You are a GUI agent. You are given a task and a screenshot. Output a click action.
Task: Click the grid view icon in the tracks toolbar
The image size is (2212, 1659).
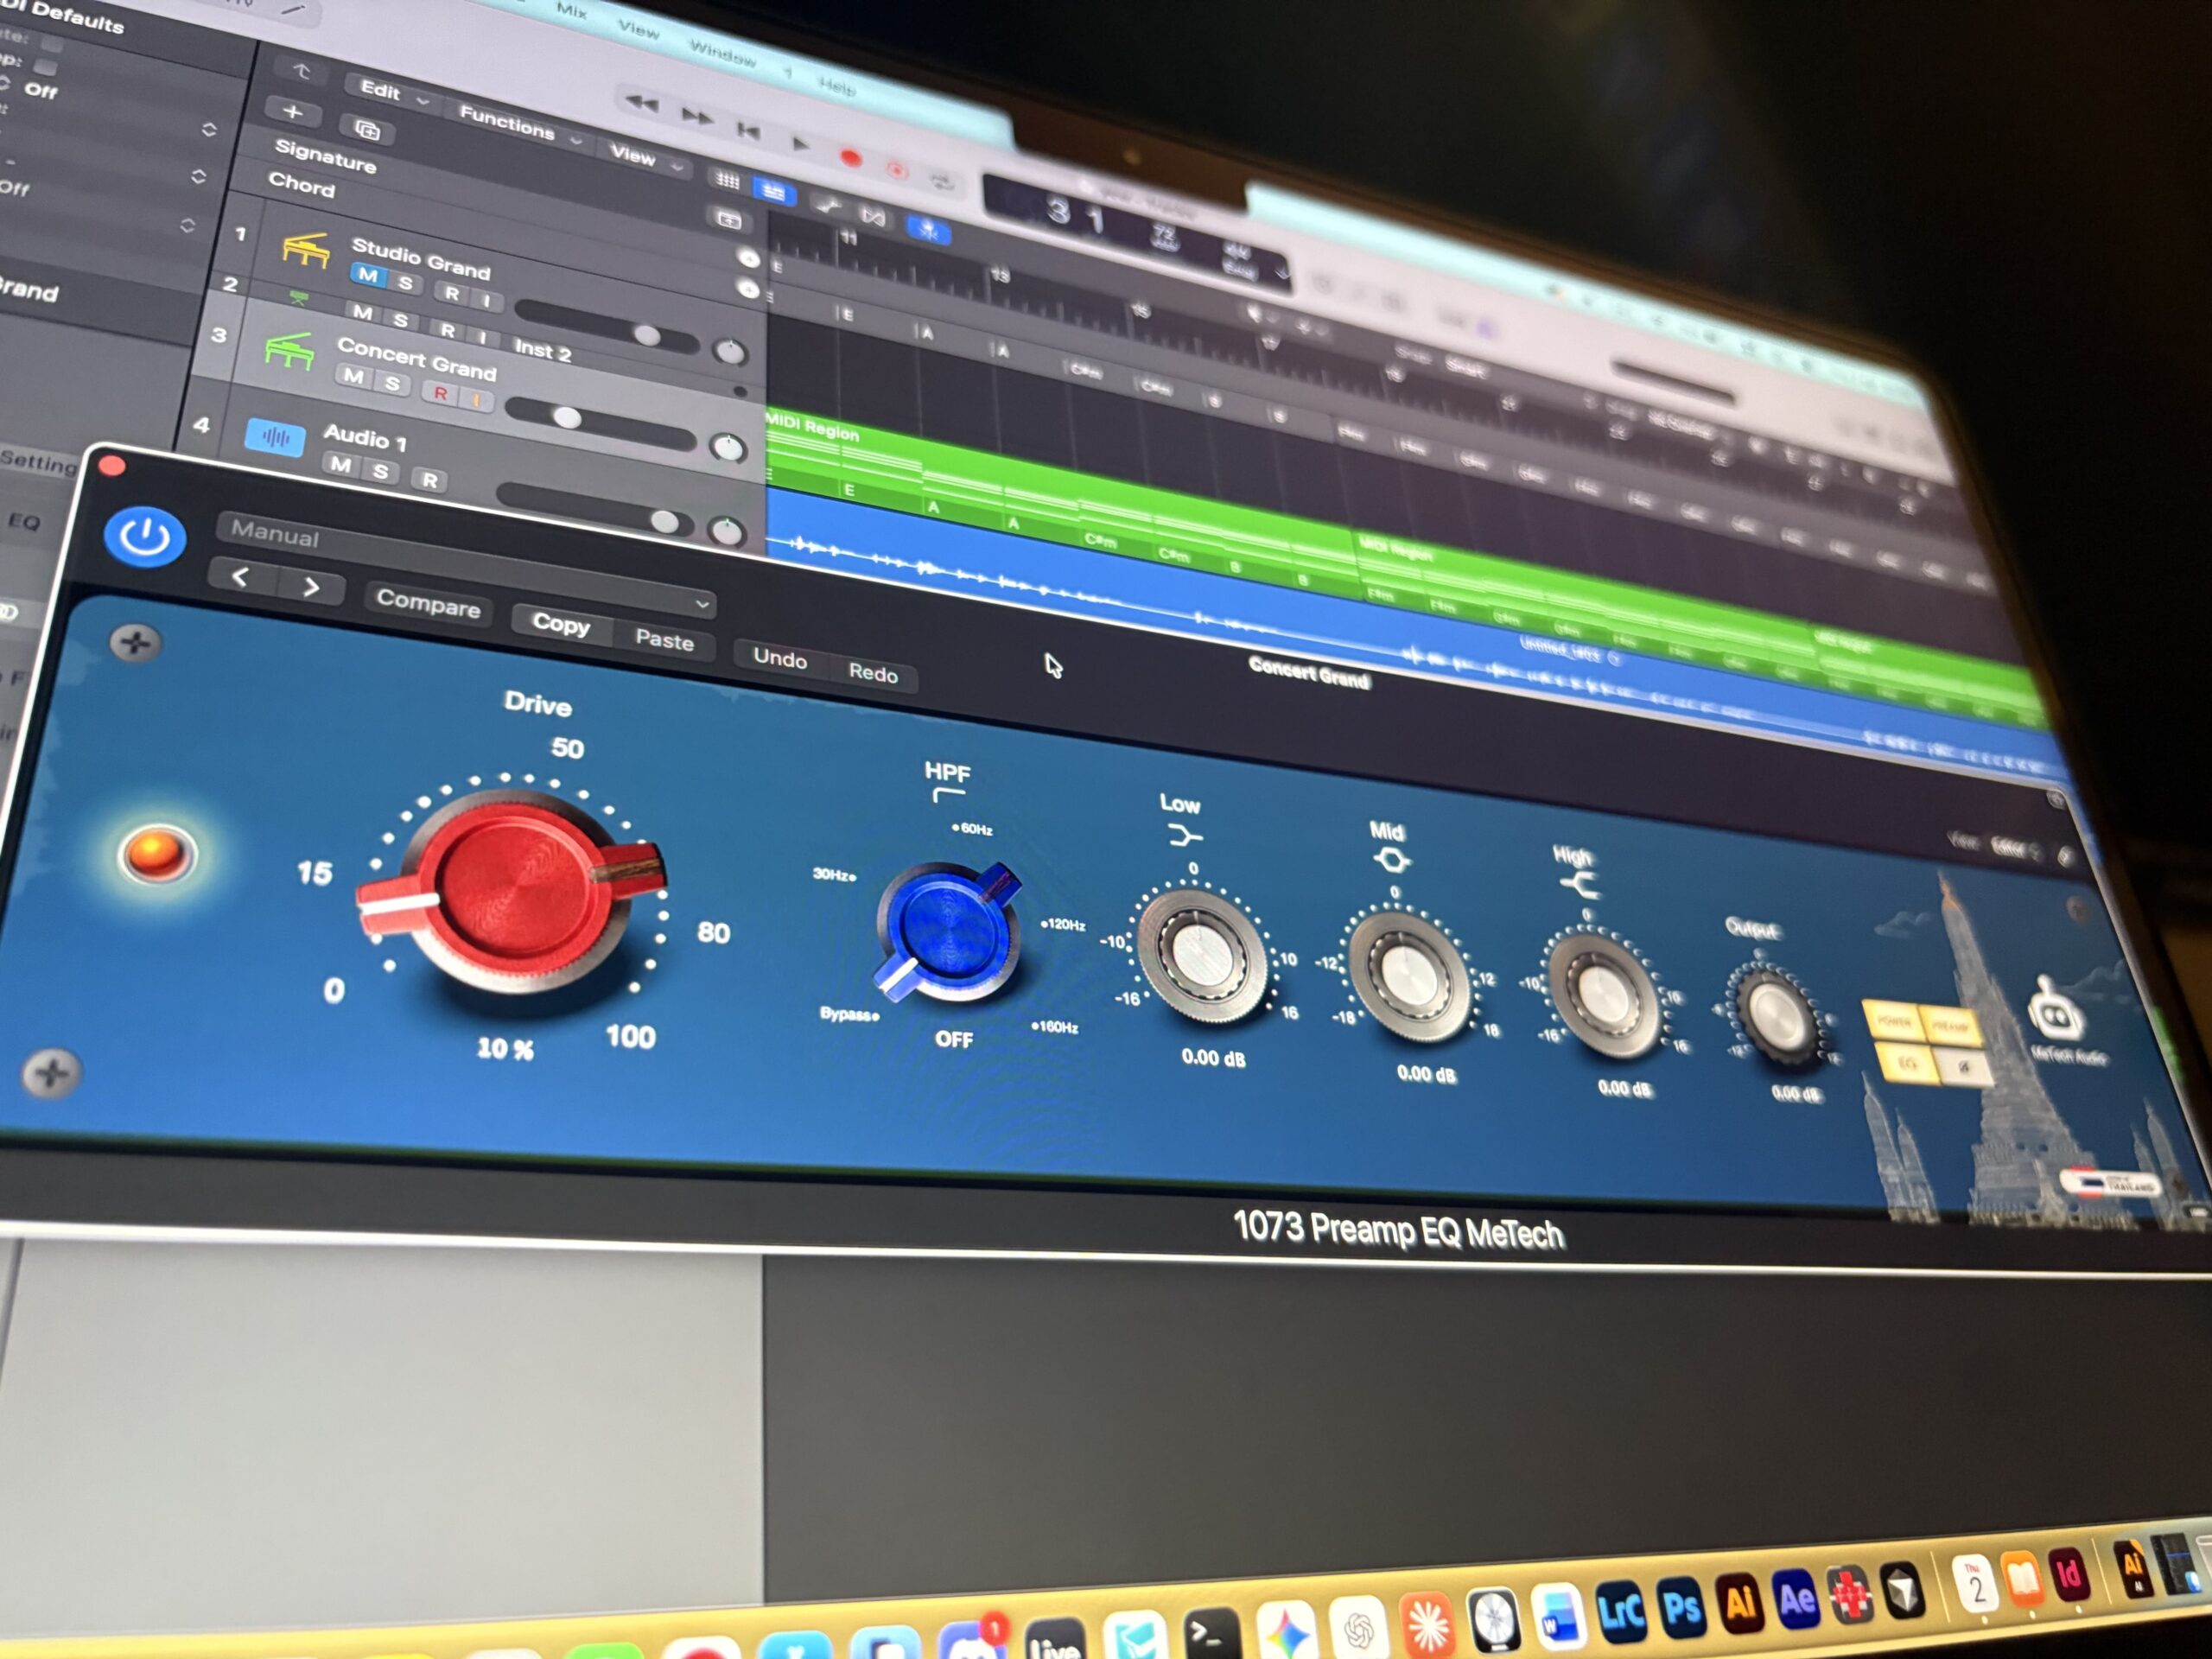pyautogui.click(x=727, y=181)
